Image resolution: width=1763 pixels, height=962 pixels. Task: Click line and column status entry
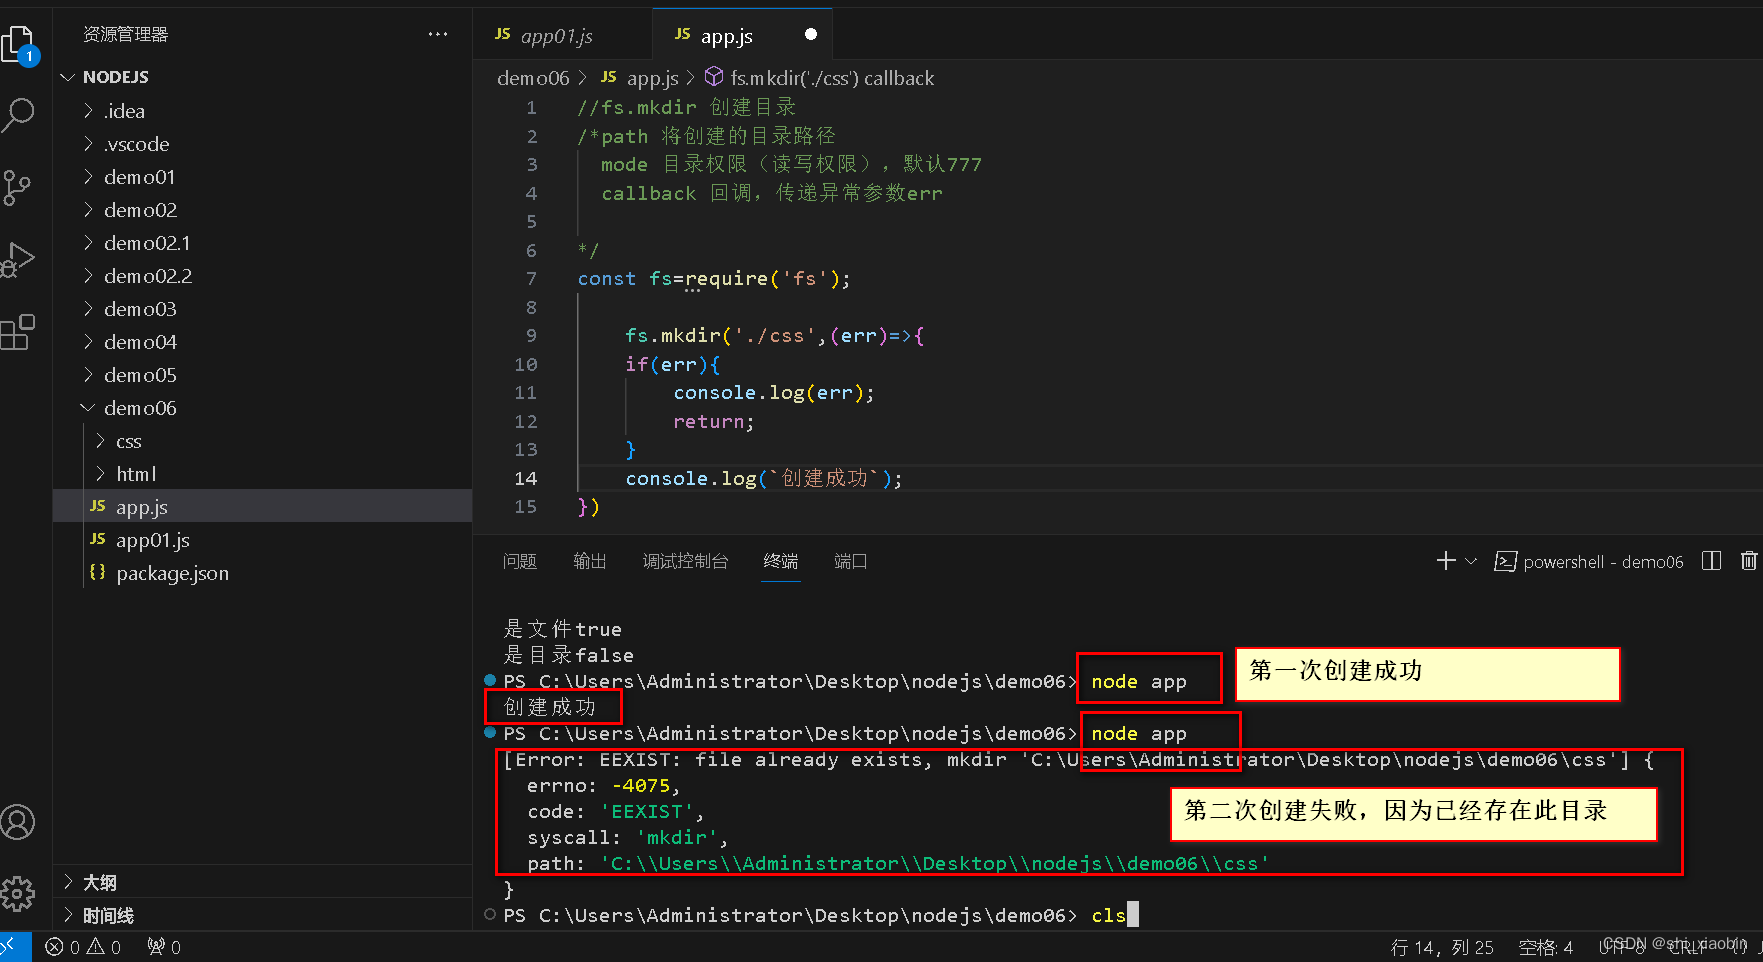pos(1442,947)
